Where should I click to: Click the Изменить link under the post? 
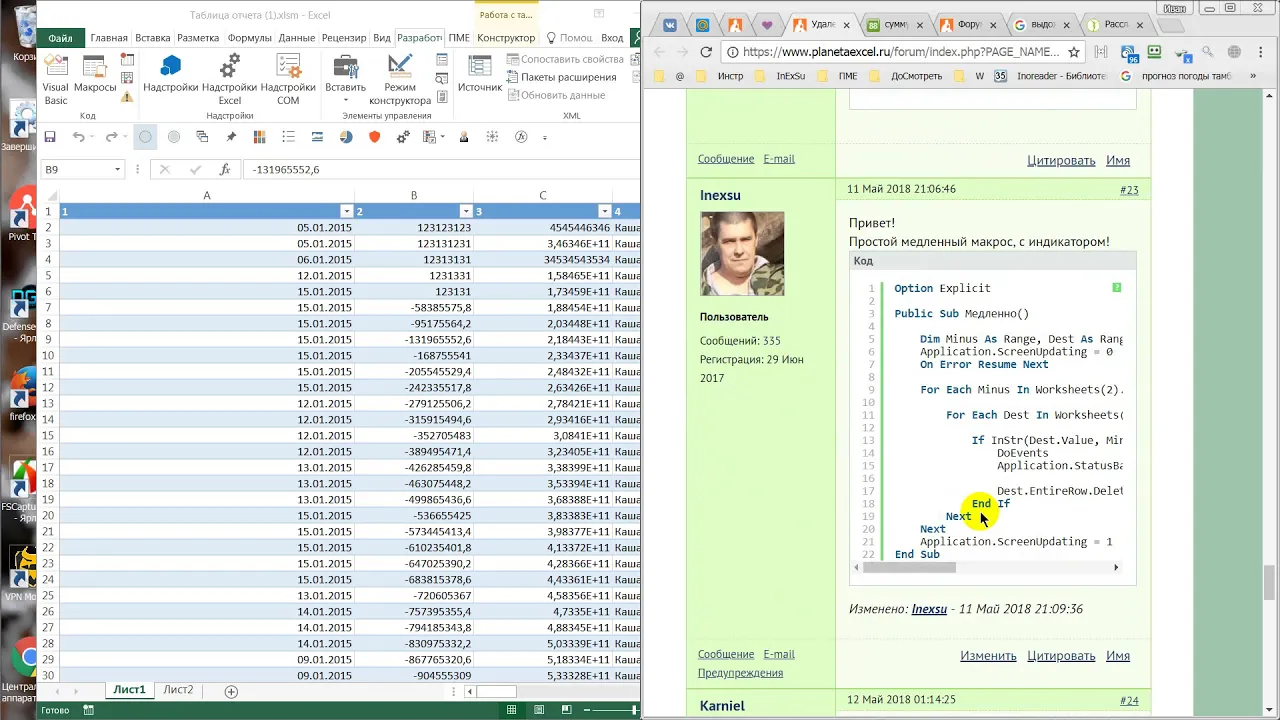[x=988, y=656]
